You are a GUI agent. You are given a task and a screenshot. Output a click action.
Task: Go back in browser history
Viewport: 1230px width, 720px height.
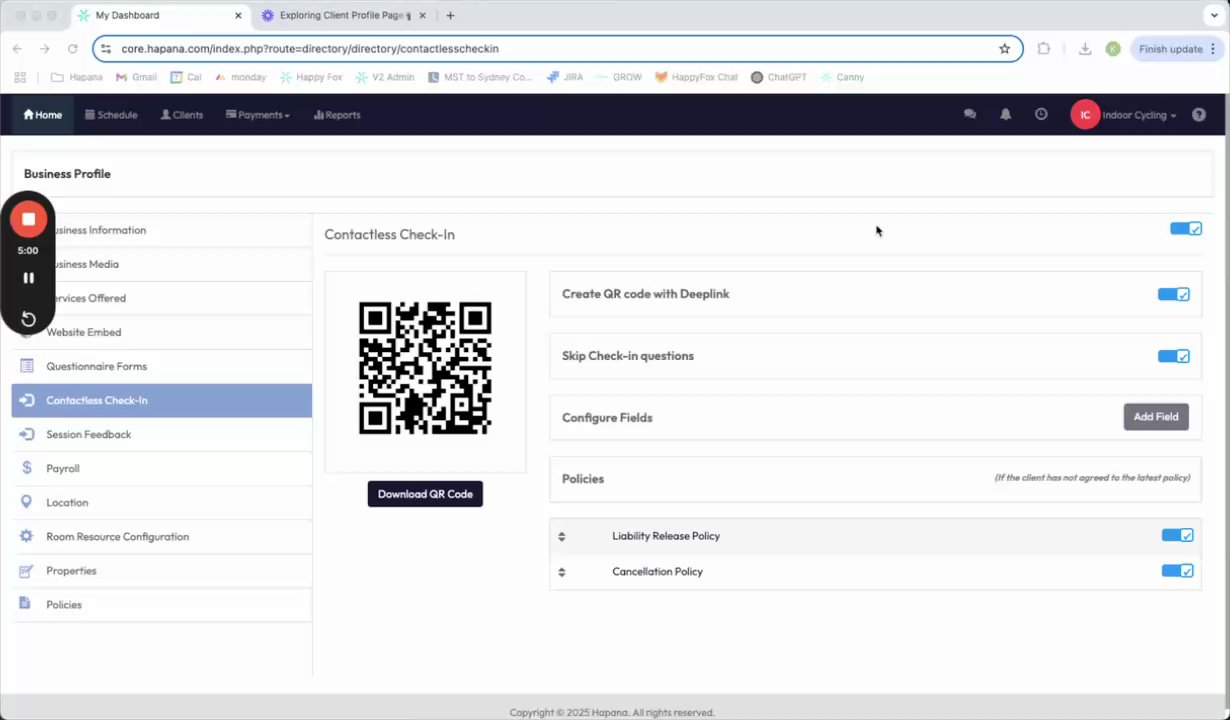point(17,48)
